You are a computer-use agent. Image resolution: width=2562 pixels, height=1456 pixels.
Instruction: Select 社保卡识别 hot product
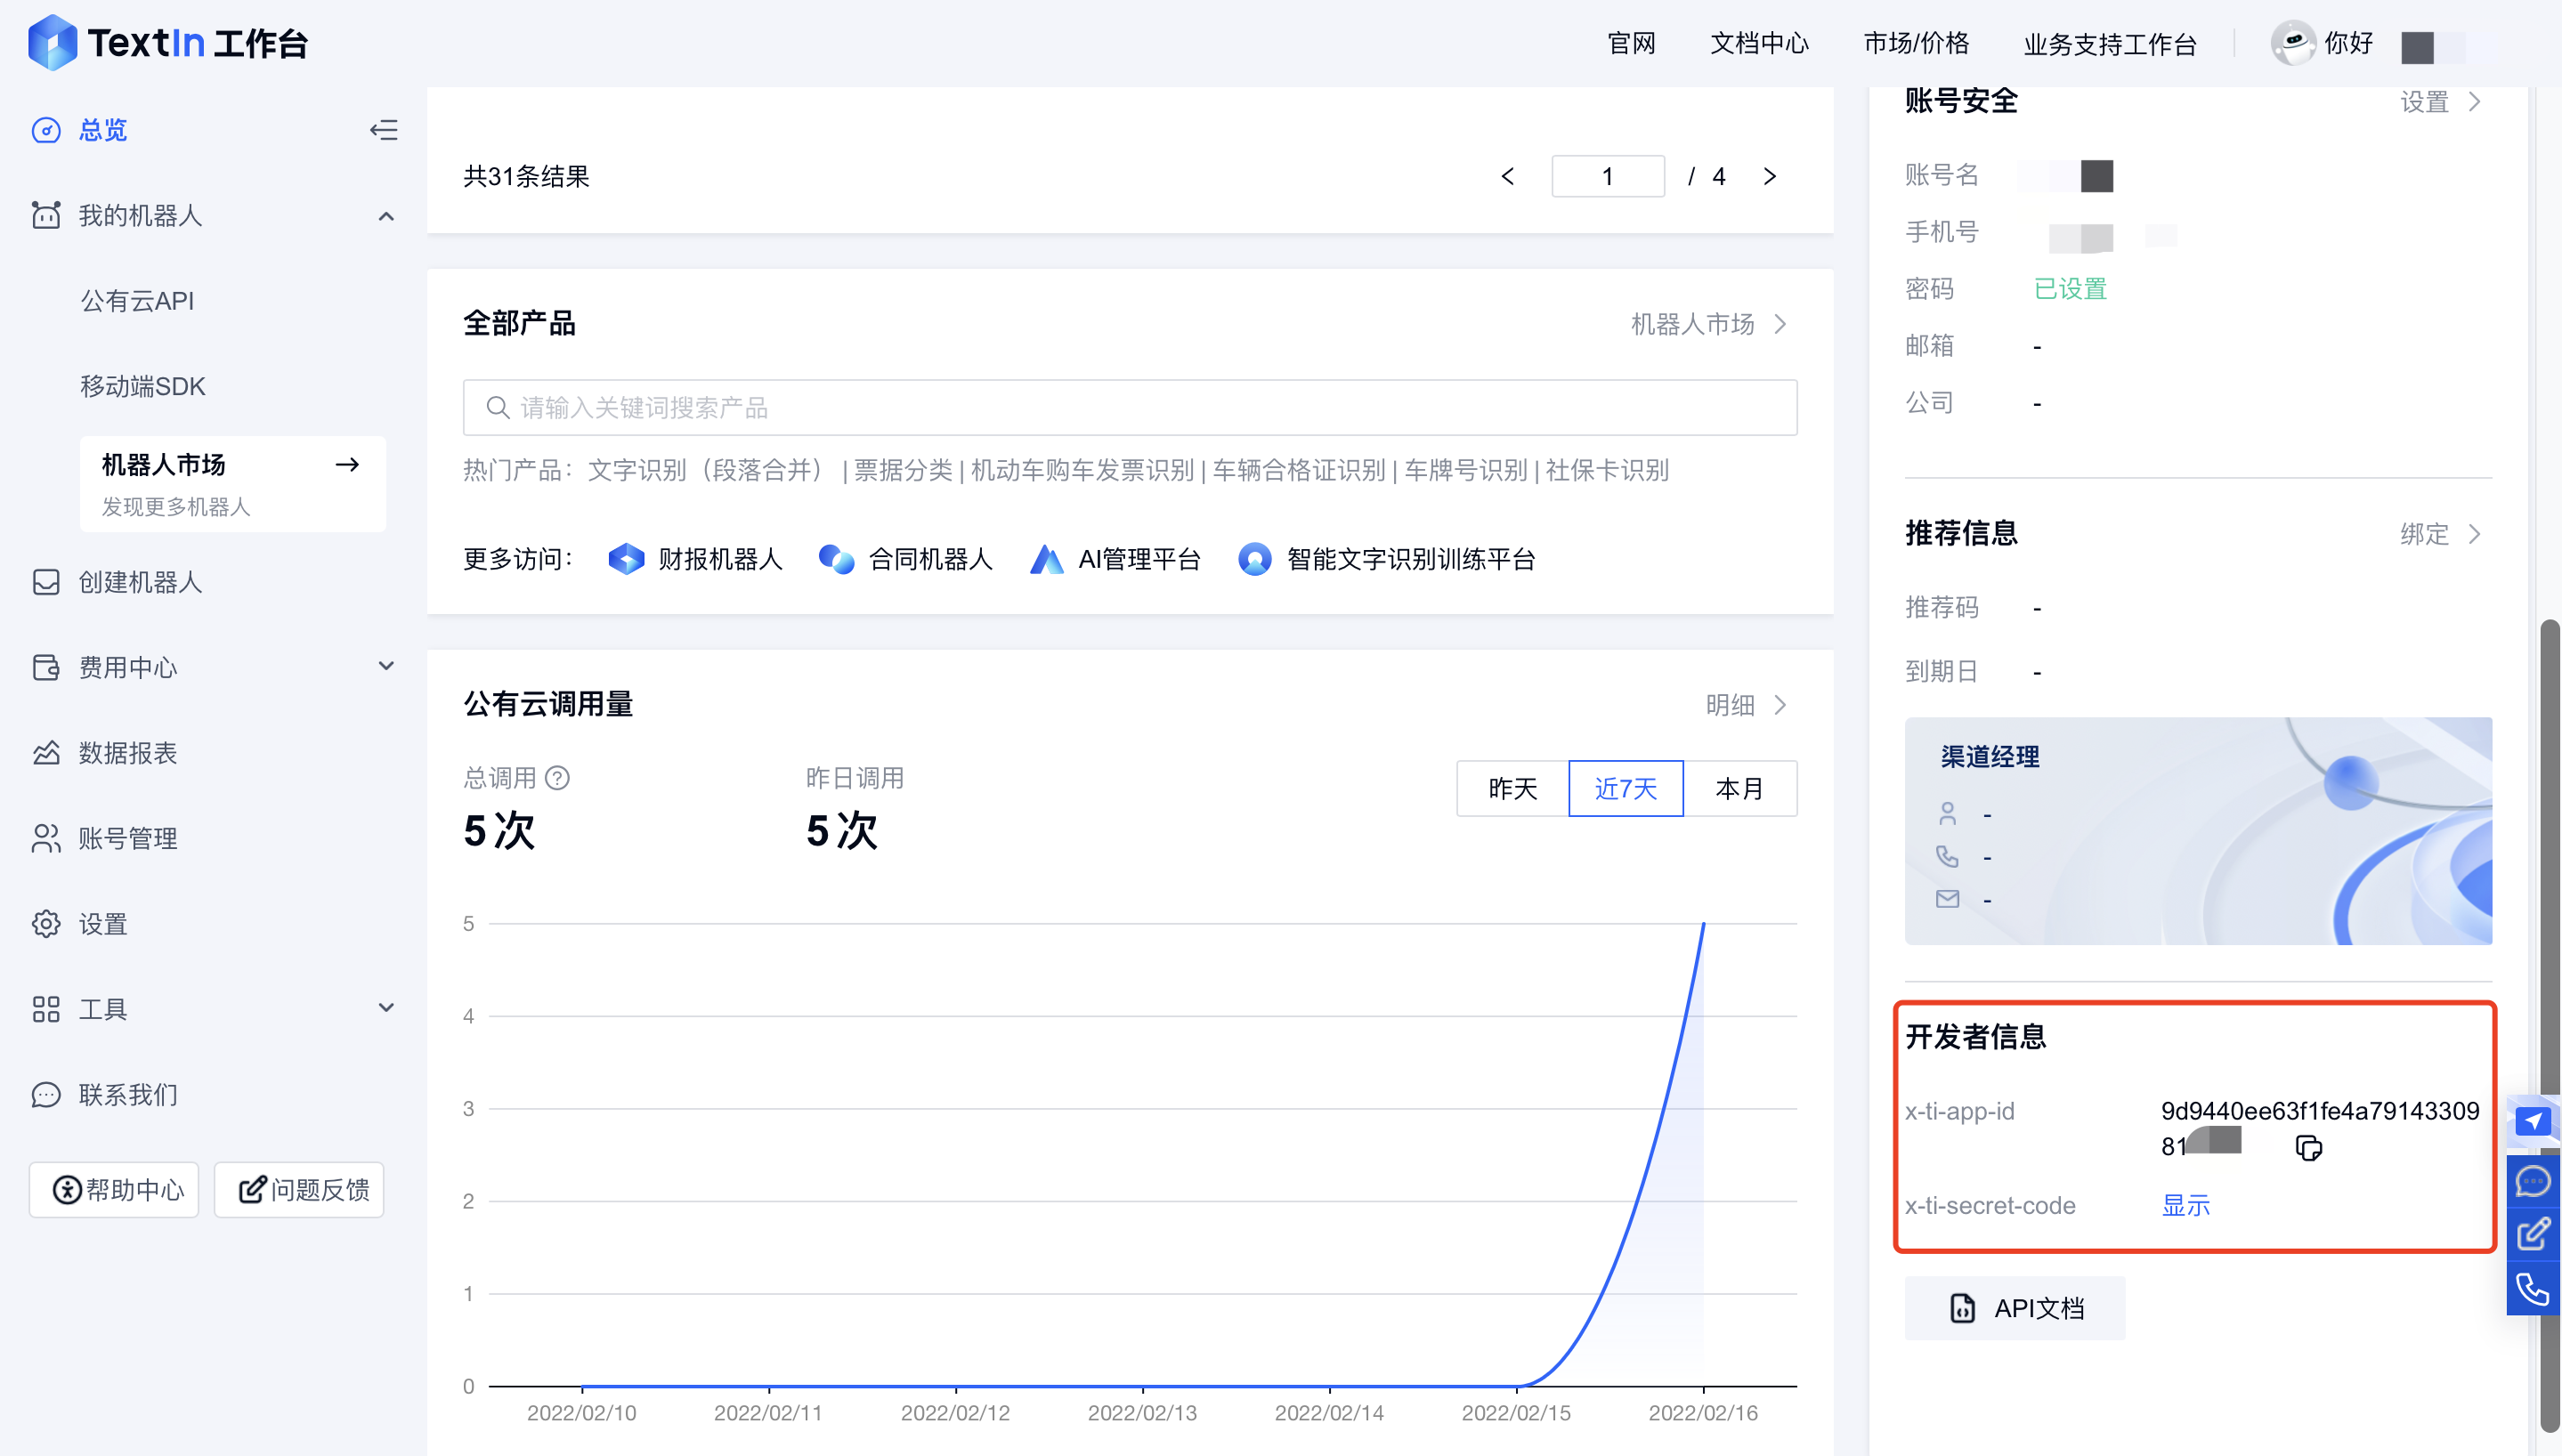(x=1607, y=470)
